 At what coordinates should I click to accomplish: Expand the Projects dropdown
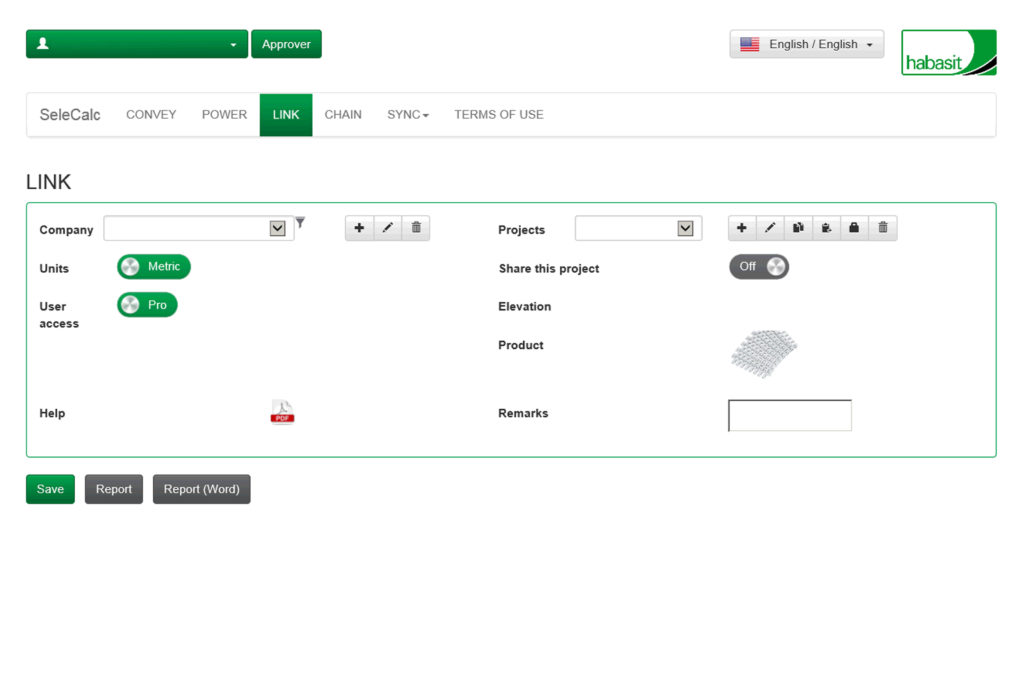pyautogui.click(x=685, y=229)
